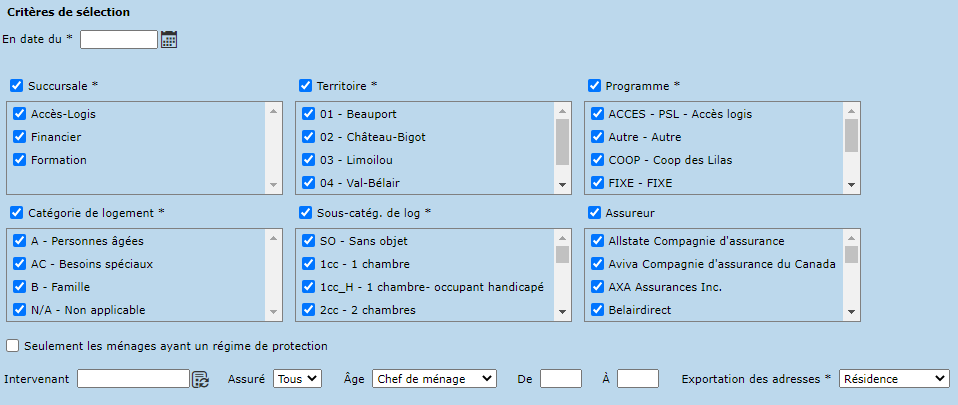The width and height of the screenshot is (958, 405).
Task: Click the Intervenant lookup icon
Action: pyautogui.click(x=200, y=379)
